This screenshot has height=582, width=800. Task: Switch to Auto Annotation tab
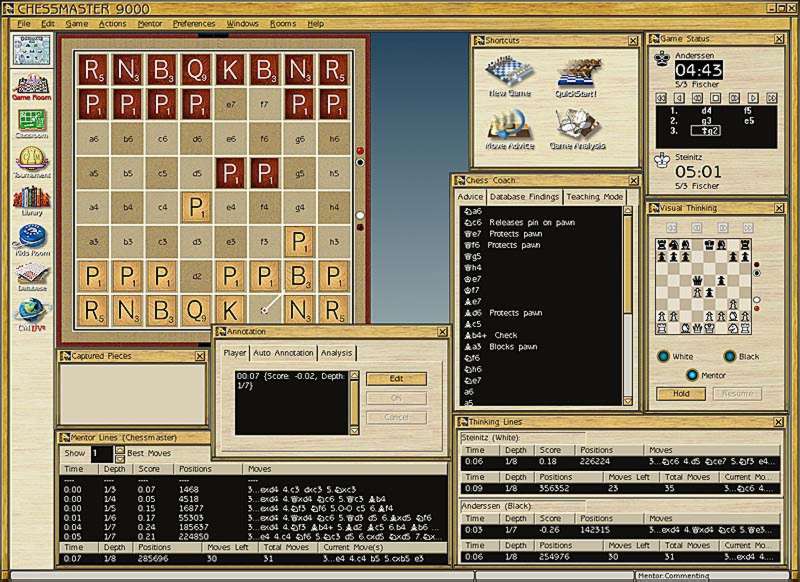(283, 352)
